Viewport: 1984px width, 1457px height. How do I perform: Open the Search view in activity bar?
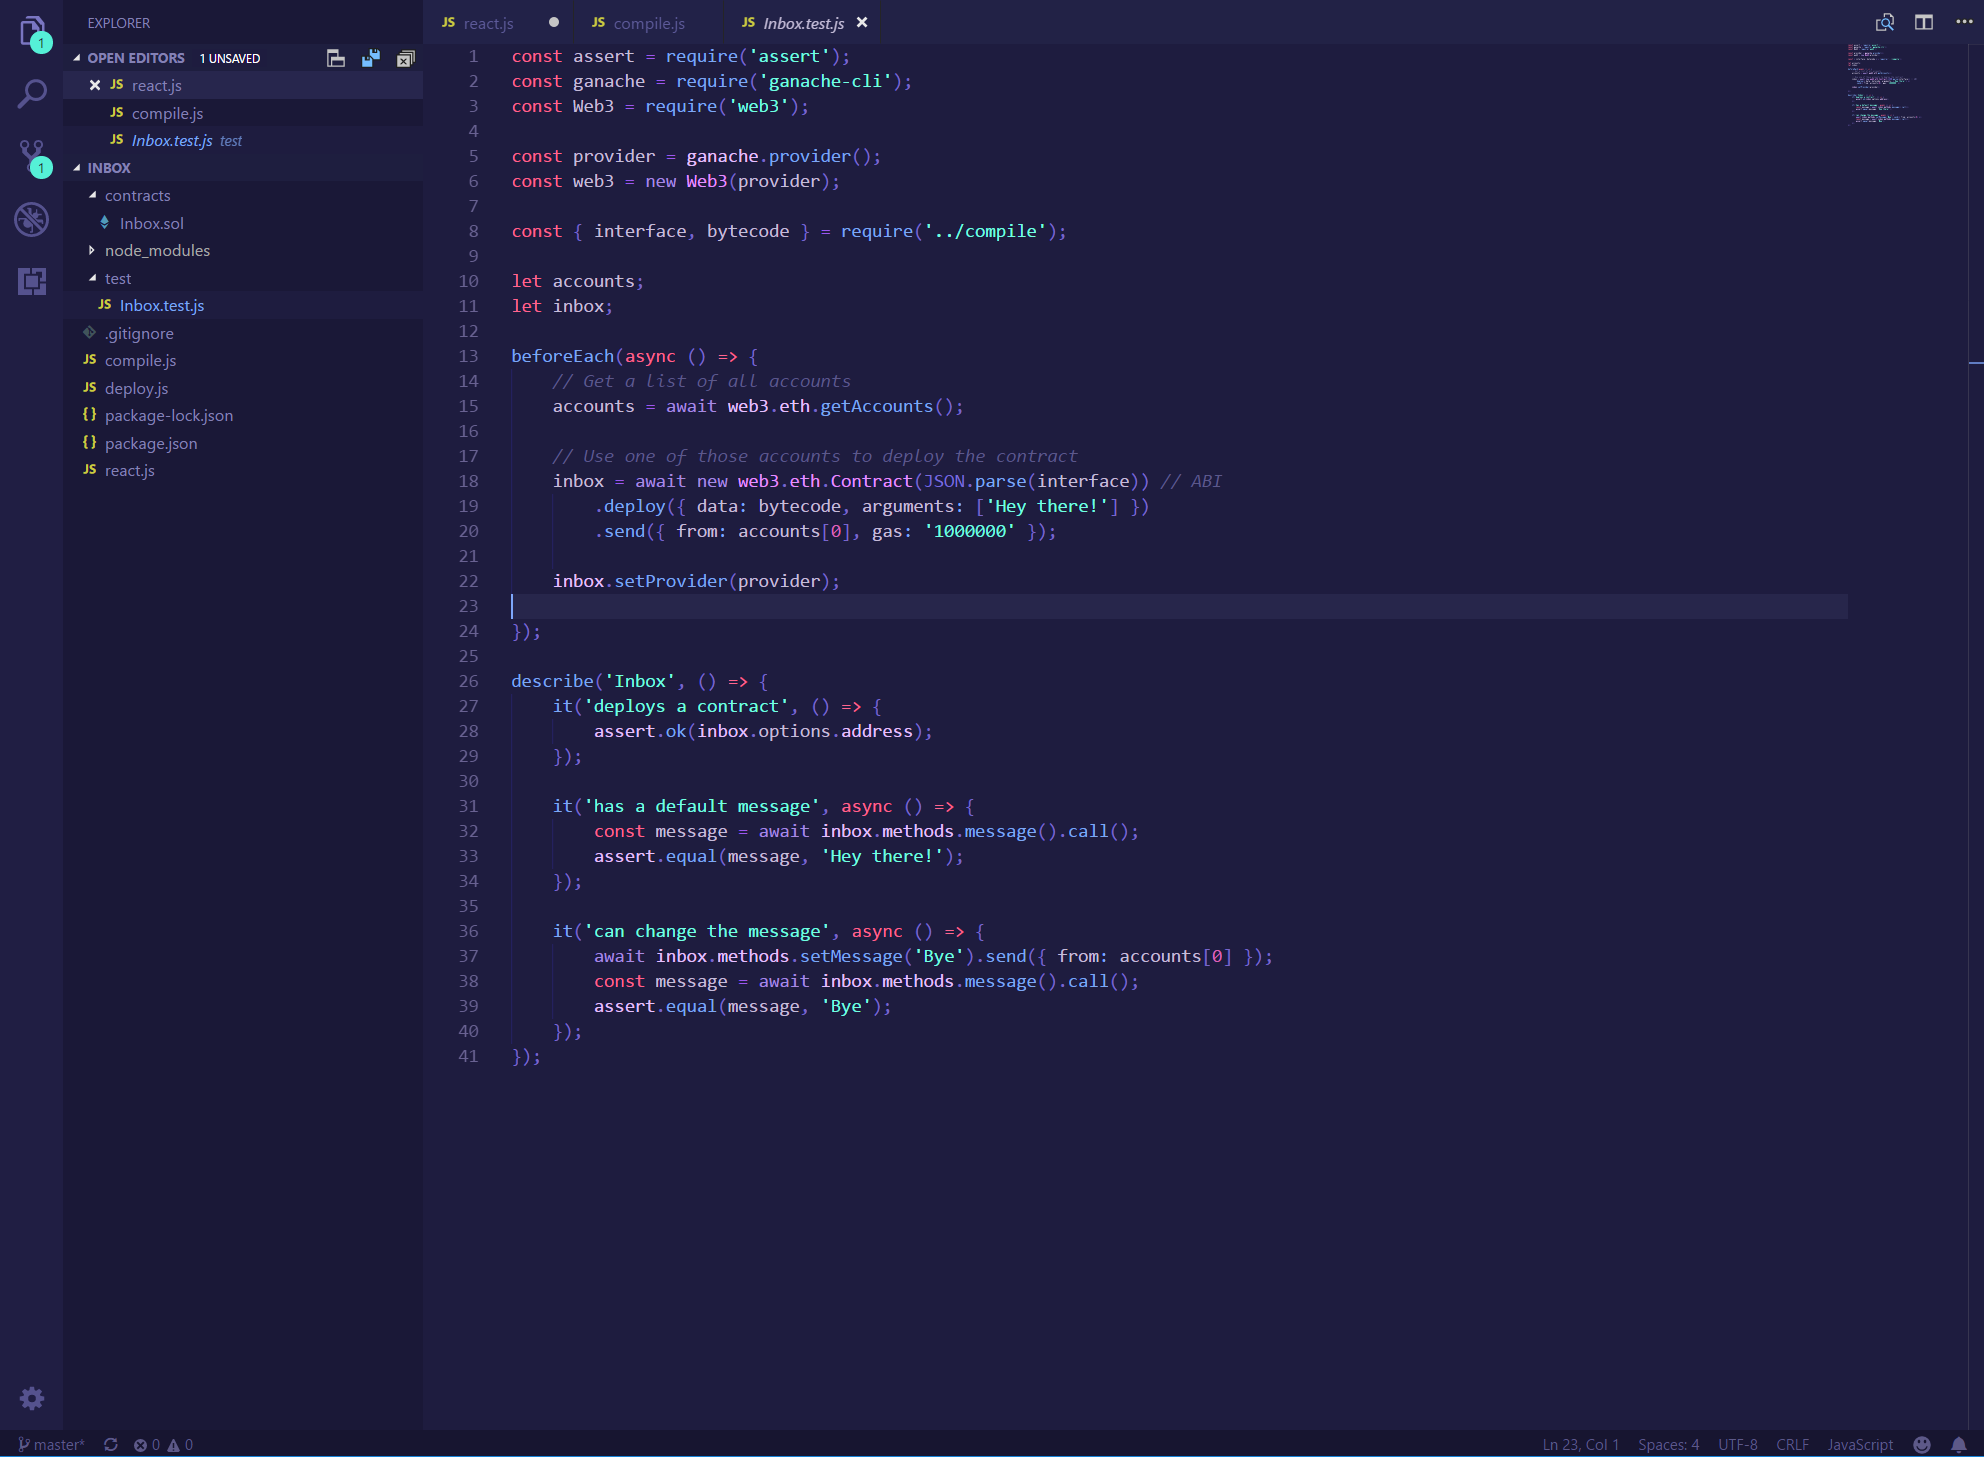[32, 94]
